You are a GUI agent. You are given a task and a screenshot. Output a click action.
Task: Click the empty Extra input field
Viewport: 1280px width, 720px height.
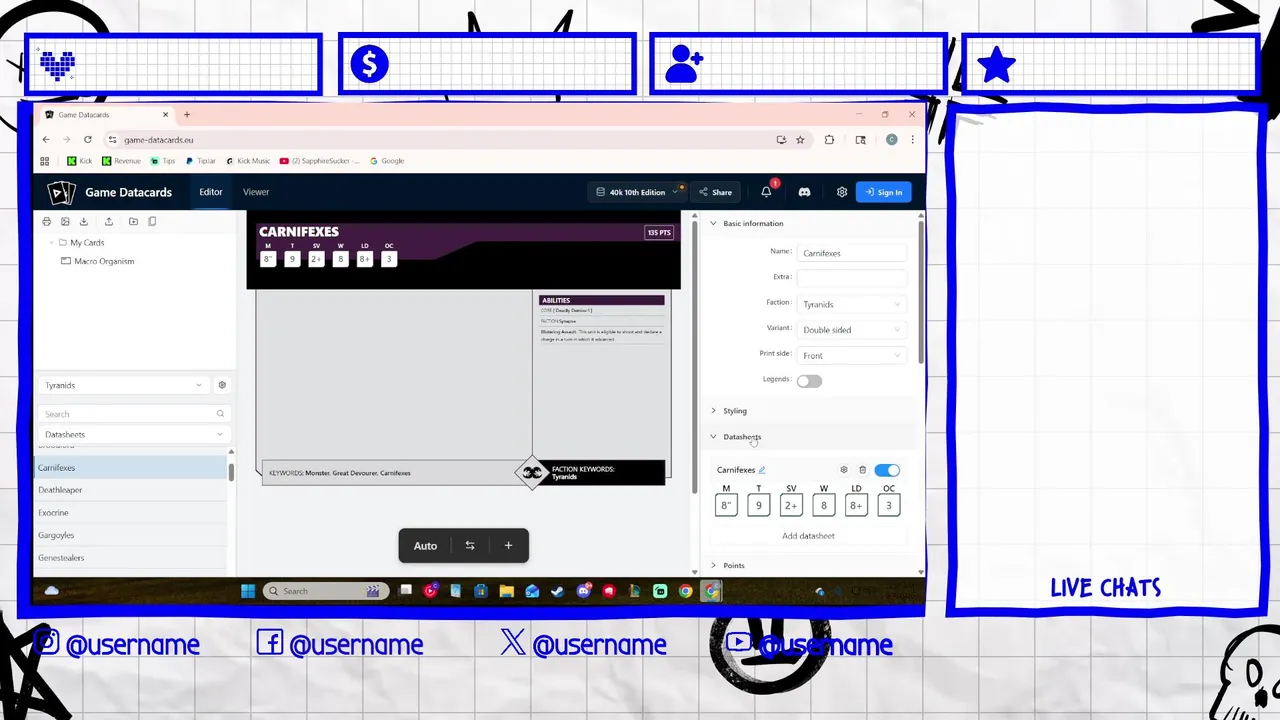pyautogui.click(x=851, y=278)
